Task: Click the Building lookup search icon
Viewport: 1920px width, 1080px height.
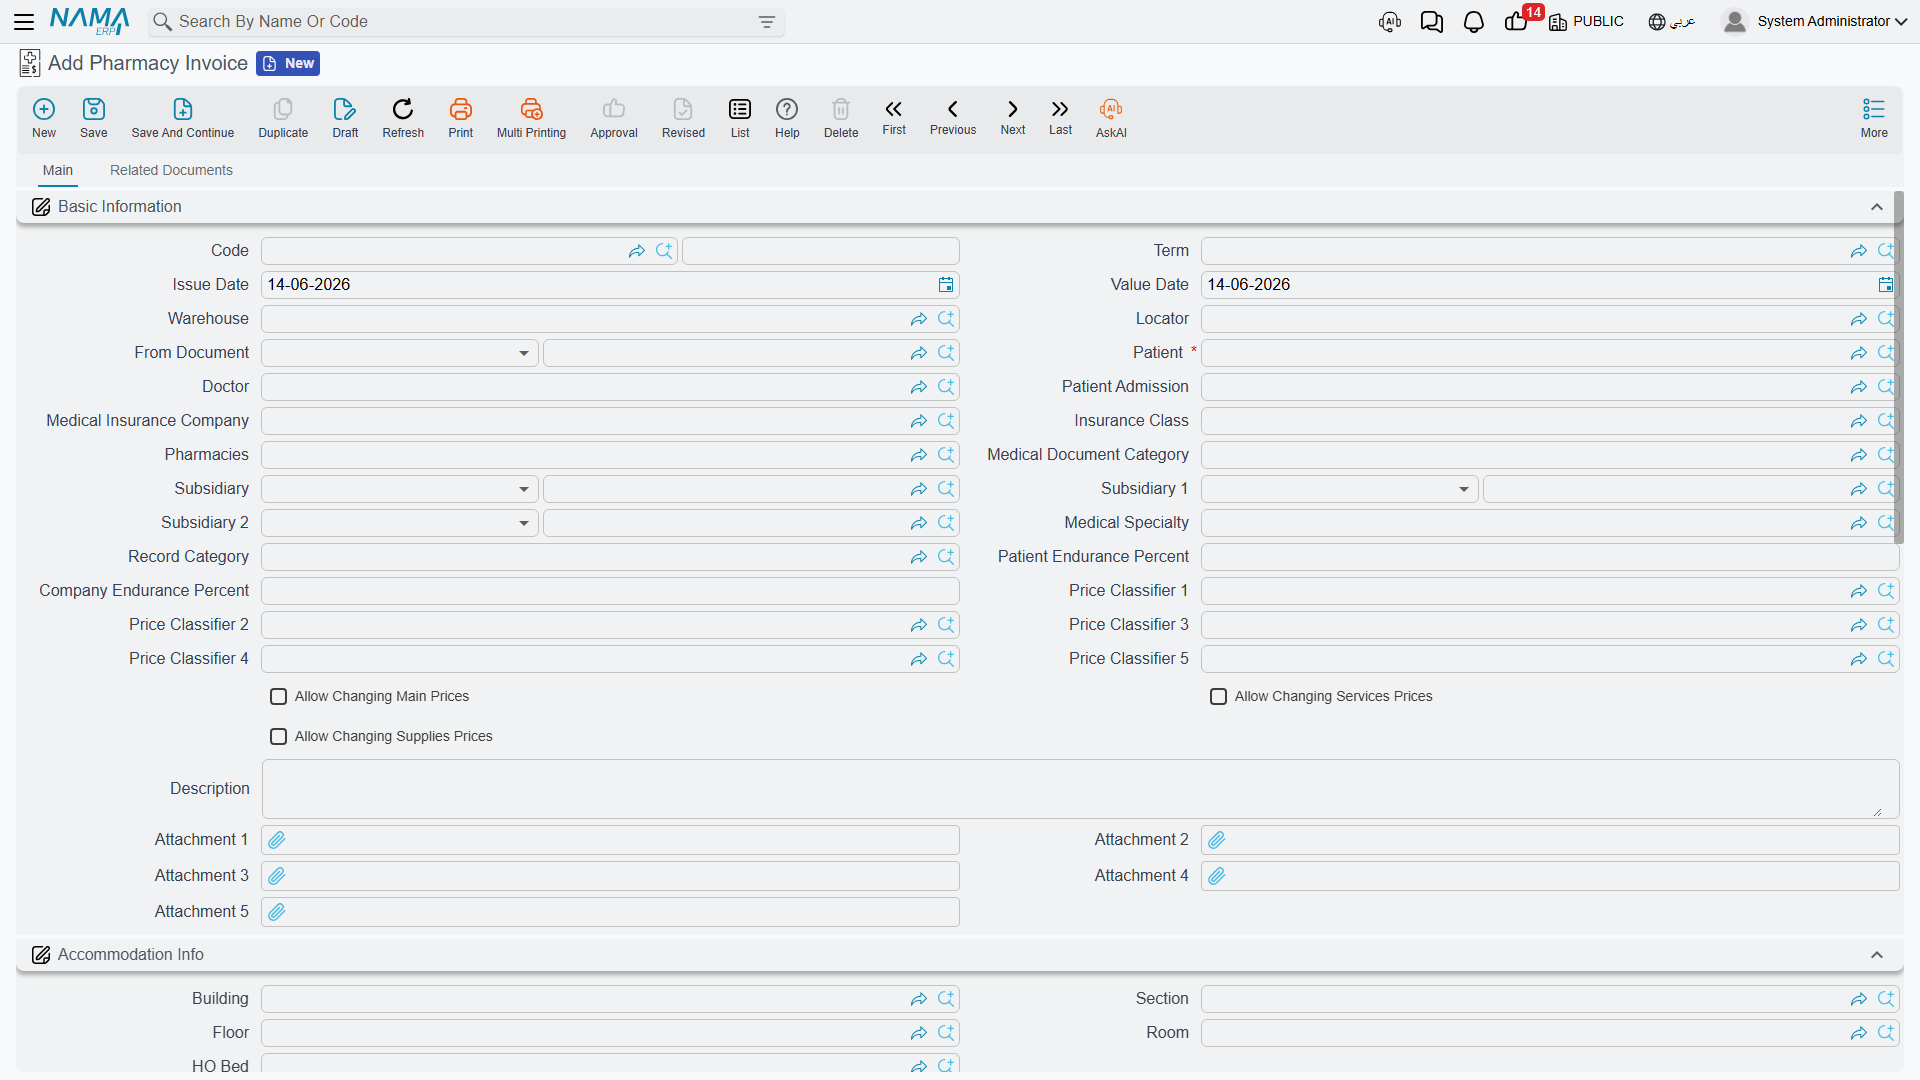Action: tap(946, 999)
